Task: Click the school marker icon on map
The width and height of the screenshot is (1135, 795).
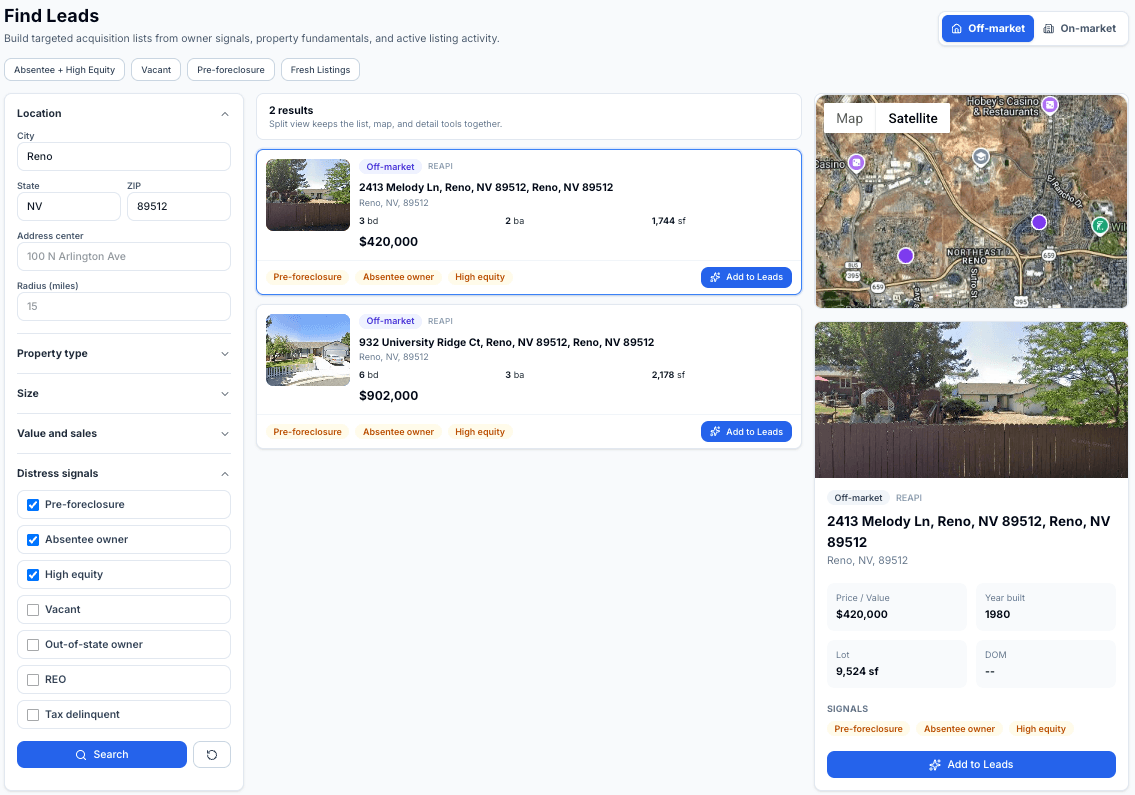Action: tap(980, 157)
